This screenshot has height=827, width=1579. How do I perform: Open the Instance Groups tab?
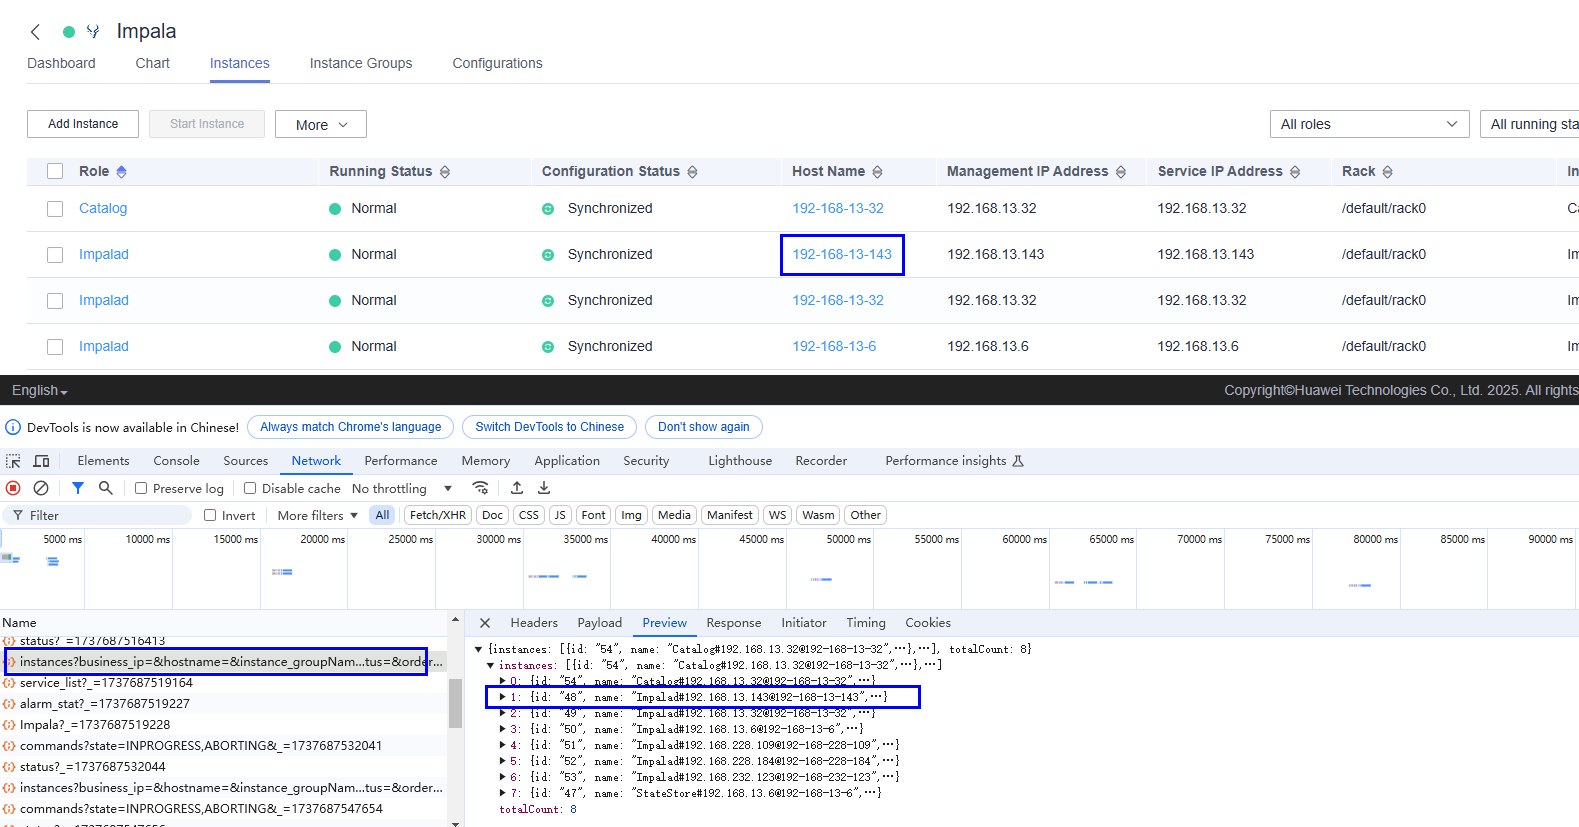[x=361, y=63]
